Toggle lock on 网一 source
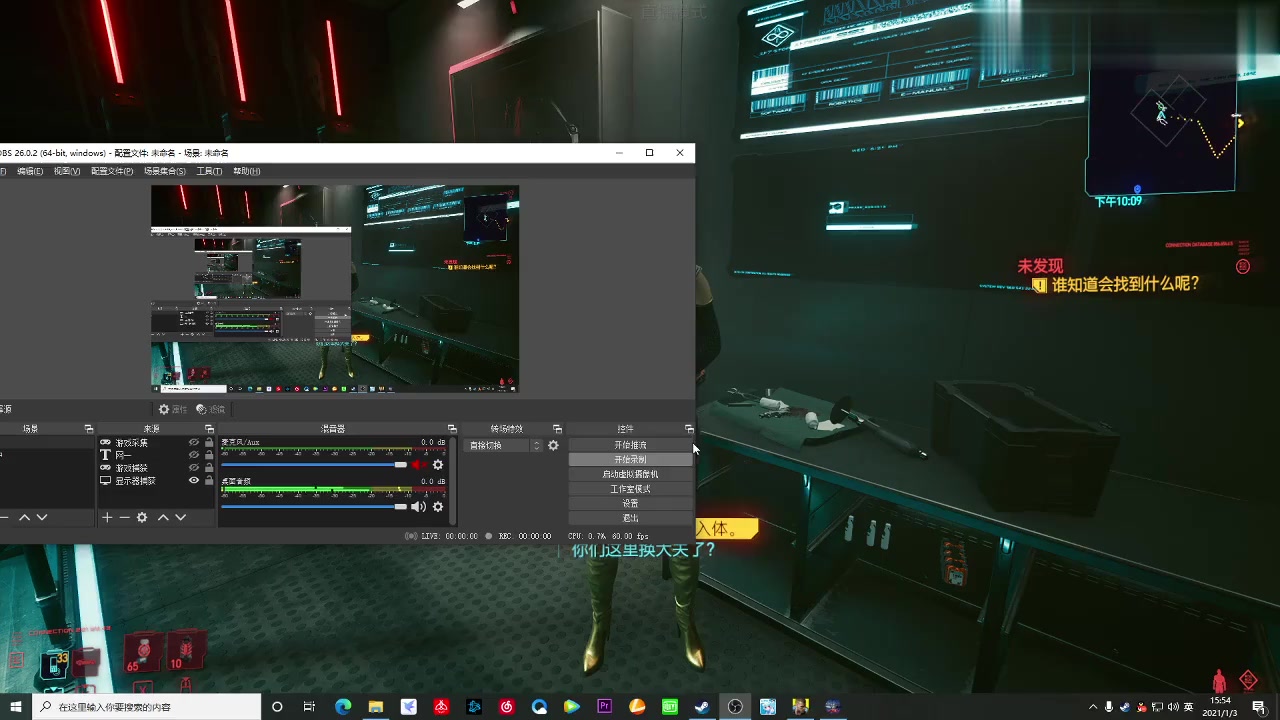1280x720 pixels. [x=209, y=455]
